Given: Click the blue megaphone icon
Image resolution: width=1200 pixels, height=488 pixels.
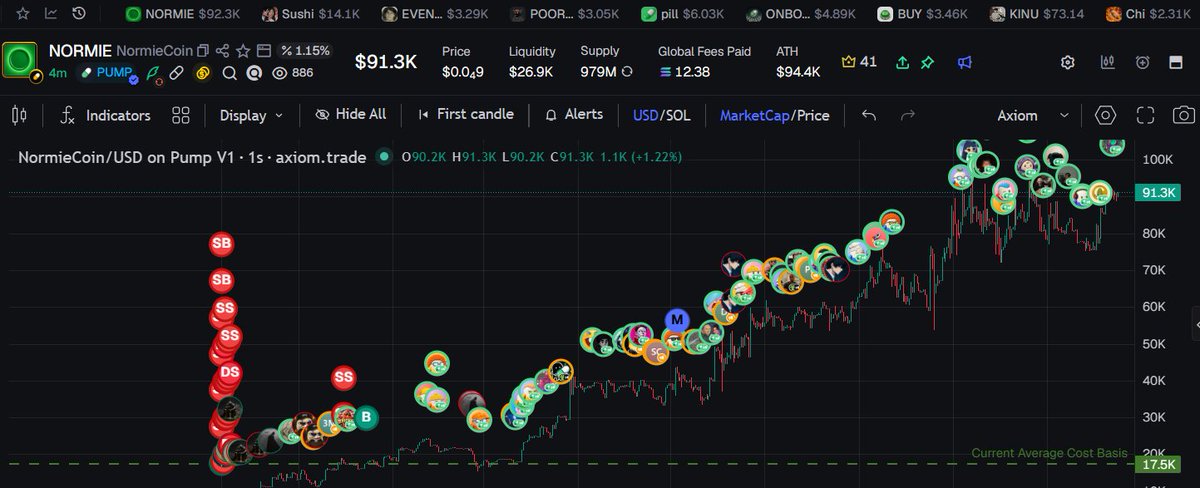Looking at the screenshot, I should coord(964,62).
